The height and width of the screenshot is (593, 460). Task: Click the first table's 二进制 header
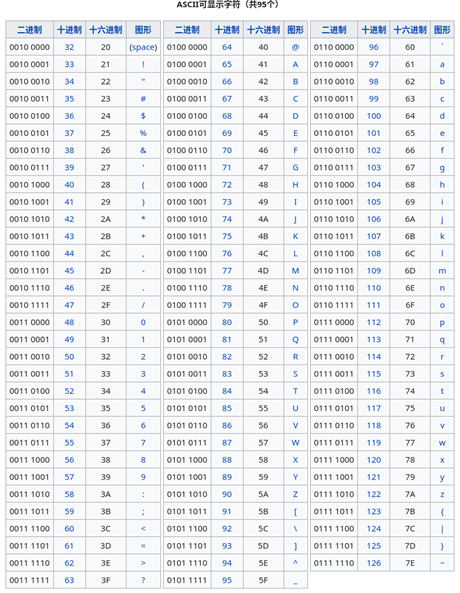pos(30,30)
